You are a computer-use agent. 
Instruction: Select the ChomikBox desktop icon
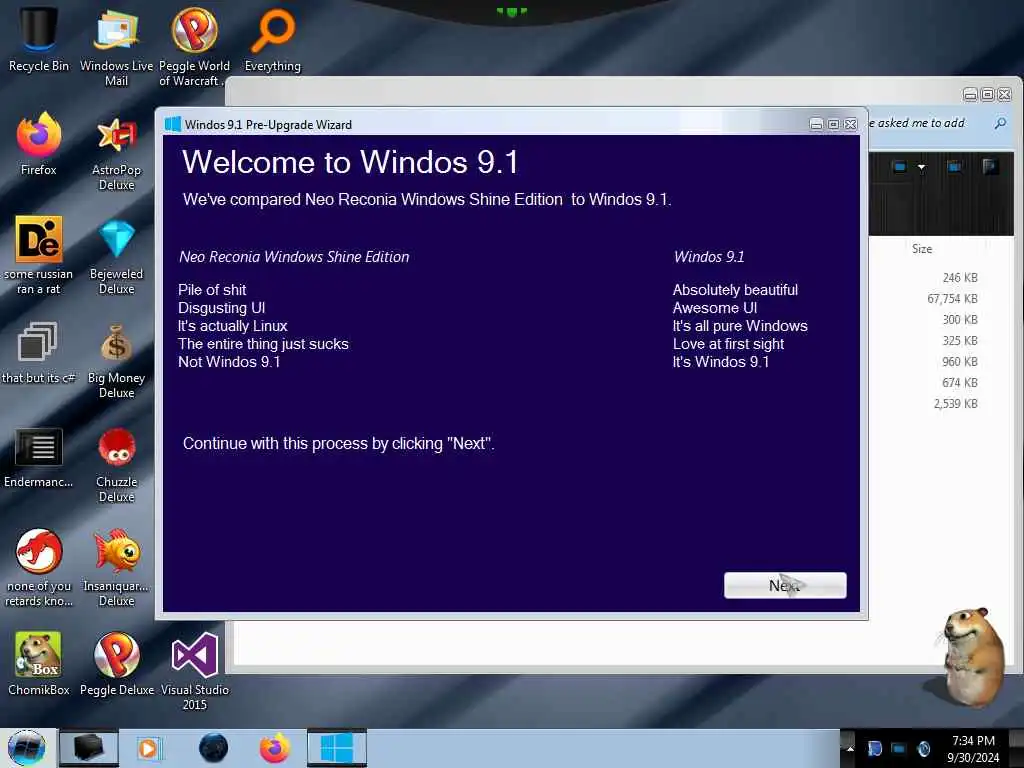point(39,663)
